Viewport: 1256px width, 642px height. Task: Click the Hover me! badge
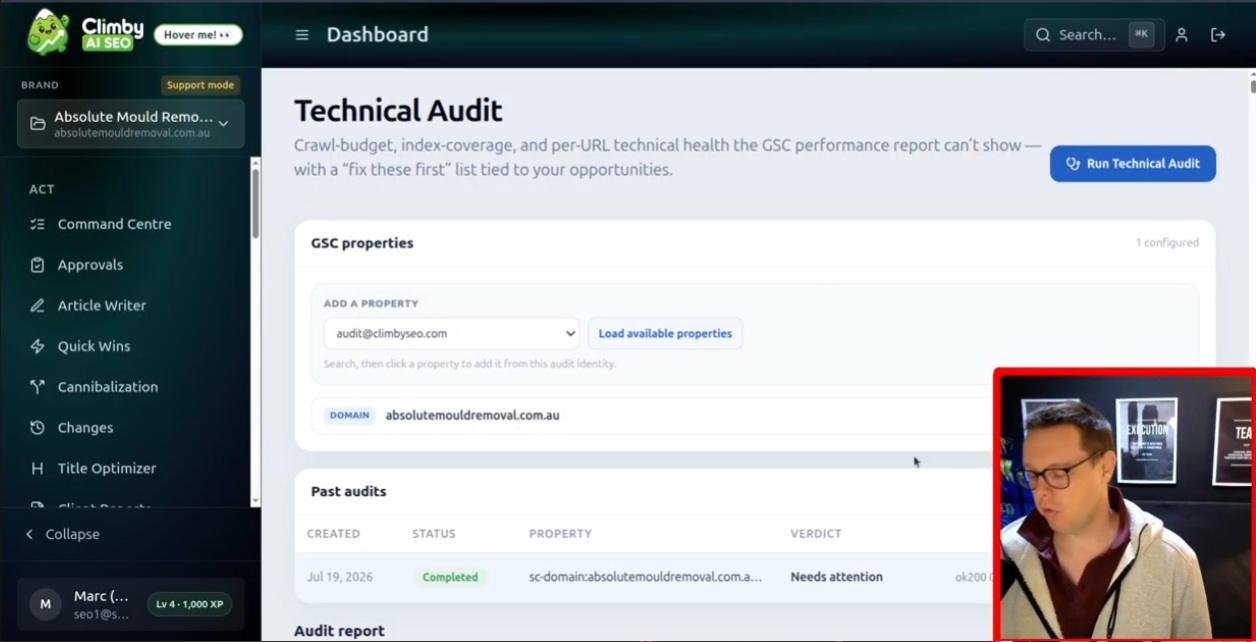[x=198, y=35]
